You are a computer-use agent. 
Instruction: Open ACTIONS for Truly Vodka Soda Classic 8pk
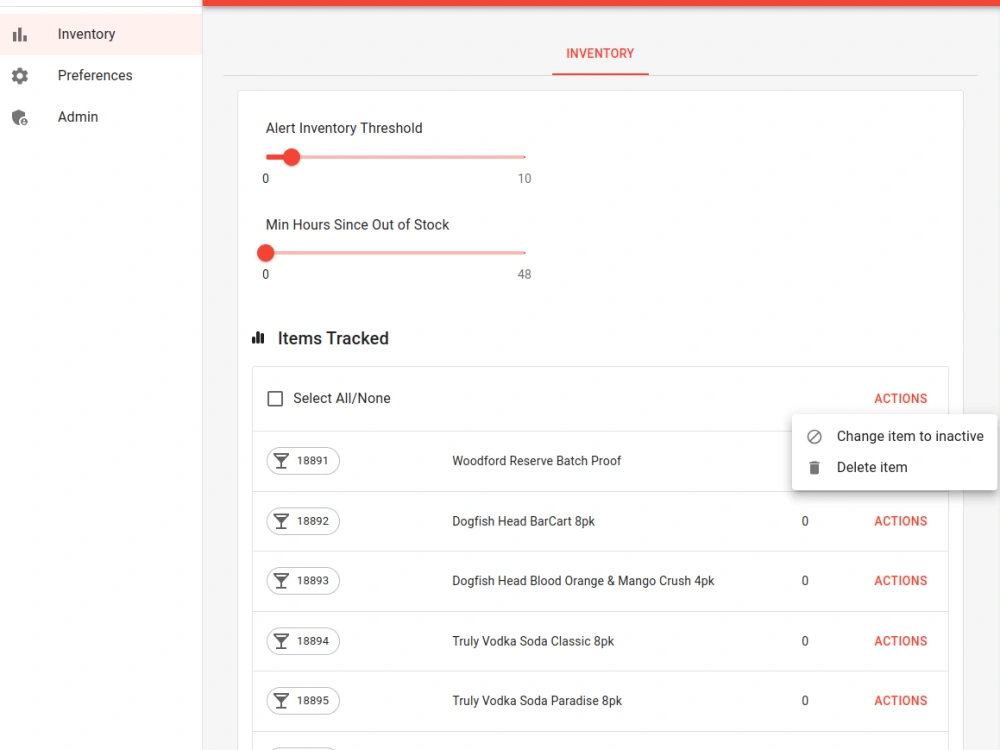point(901,641)
